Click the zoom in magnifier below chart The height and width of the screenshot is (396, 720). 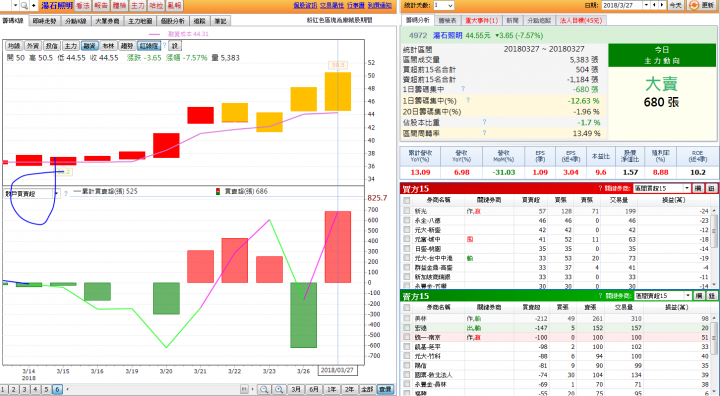(x=279, y=389)
